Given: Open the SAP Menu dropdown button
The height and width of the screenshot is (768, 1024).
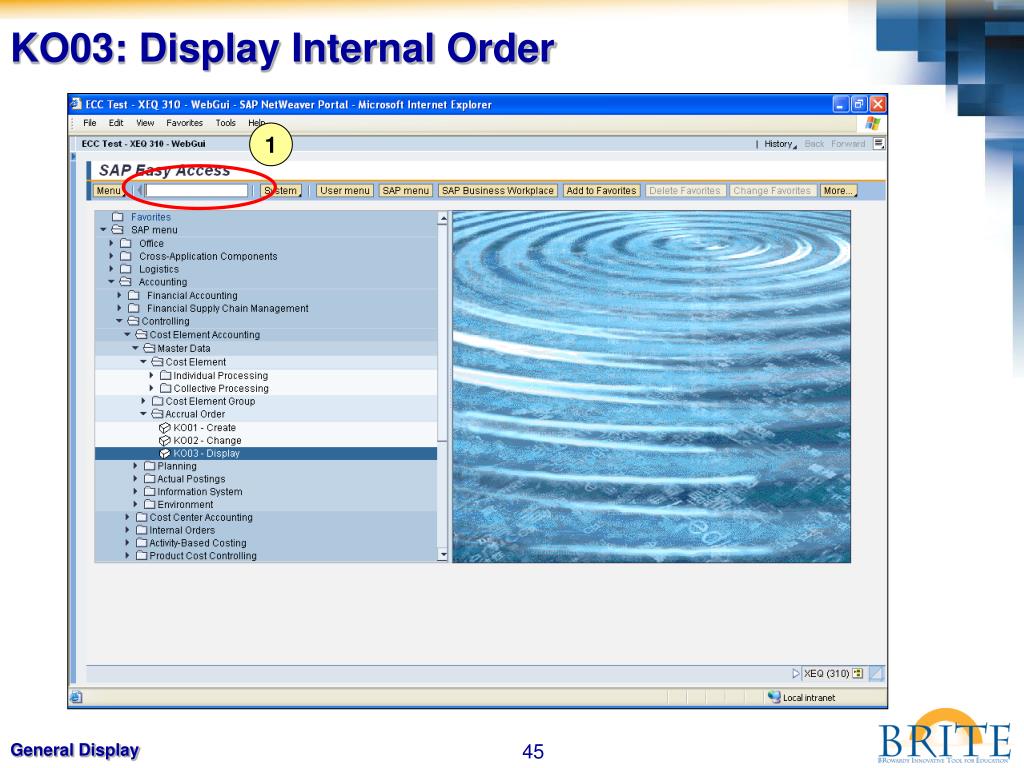Looking at the screenshot, I should coord(109,191).
